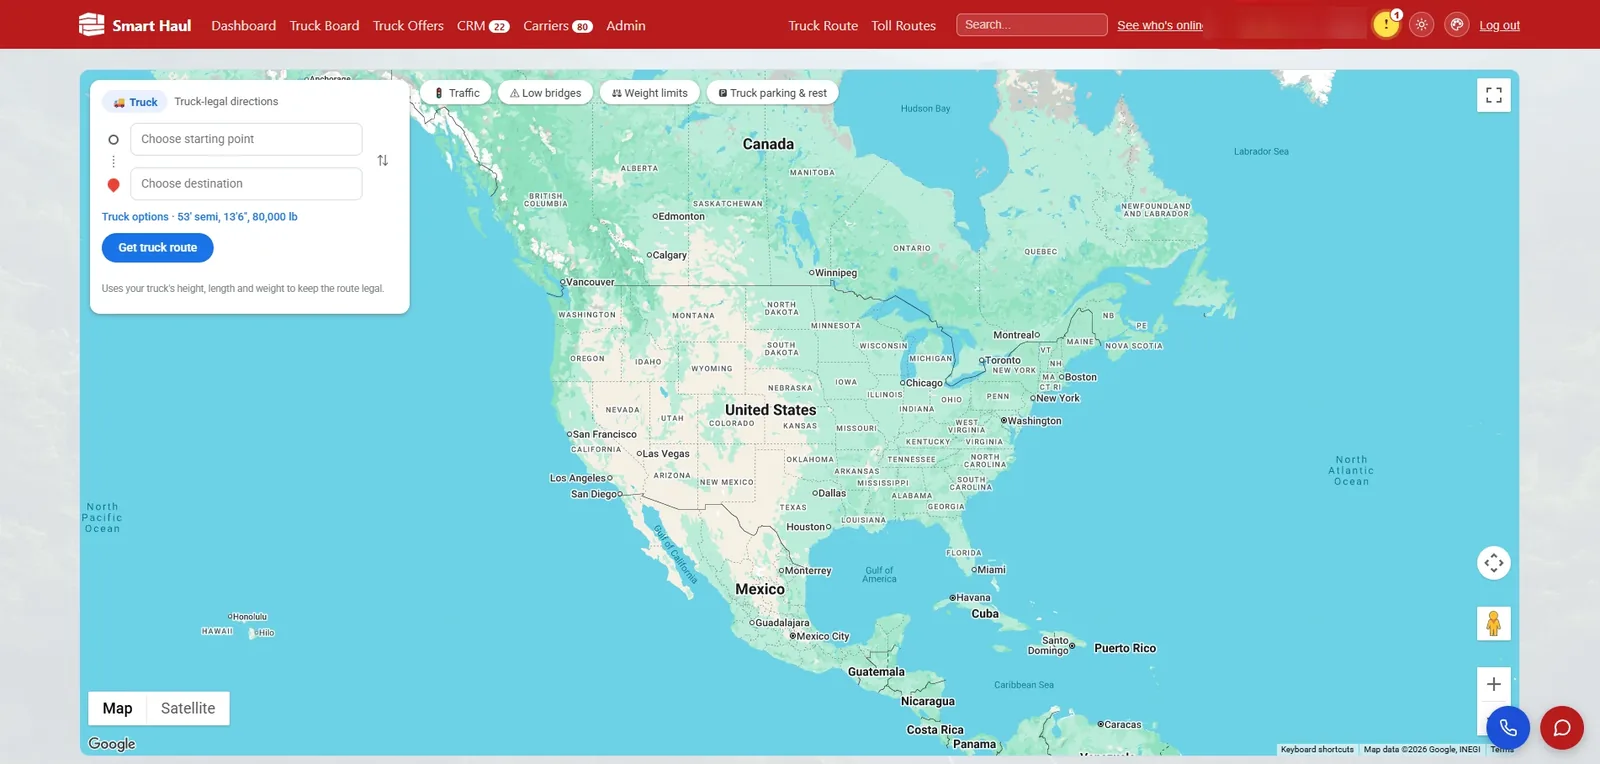1600x764 pixels.
Task: Open the red chat bubble button
Action: tap(1562, 728)
